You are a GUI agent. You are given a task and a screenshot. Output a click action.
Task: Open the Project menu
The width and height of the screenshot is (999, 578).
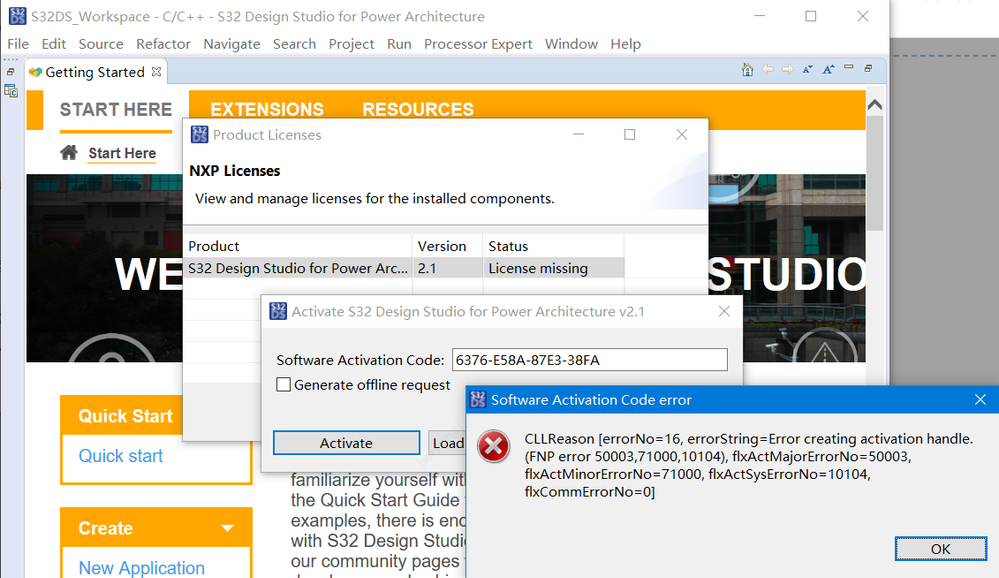(x=351, y=44)
